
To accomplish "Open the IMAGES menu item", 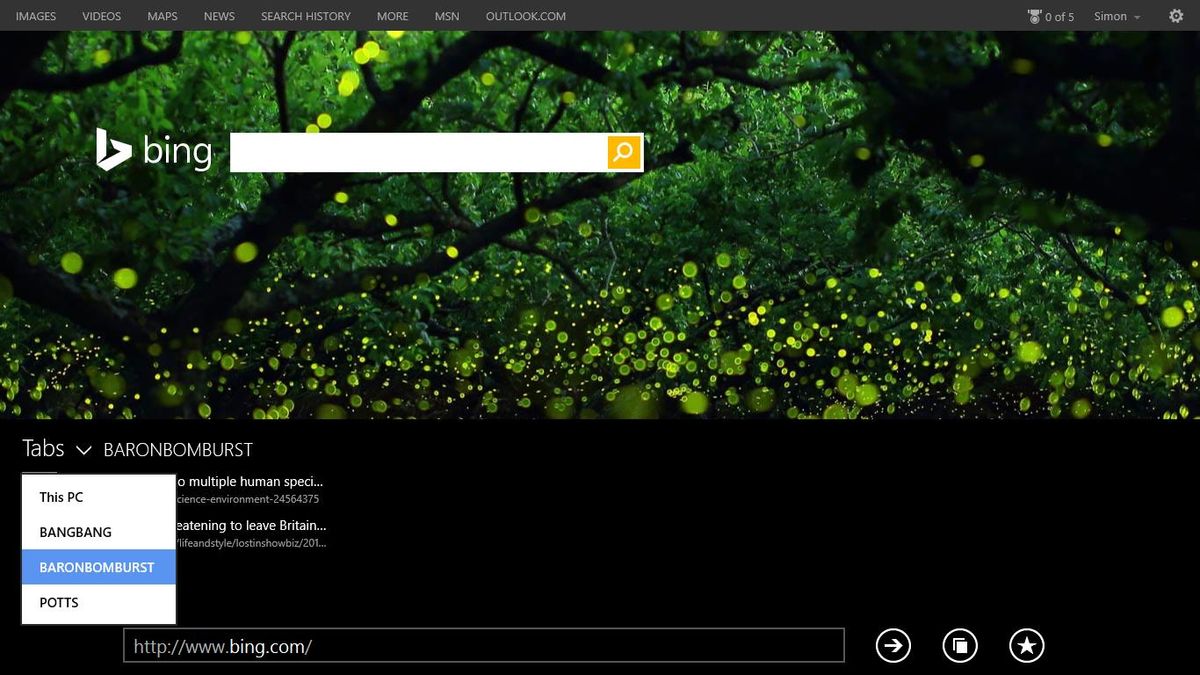I will coord(36,16).
